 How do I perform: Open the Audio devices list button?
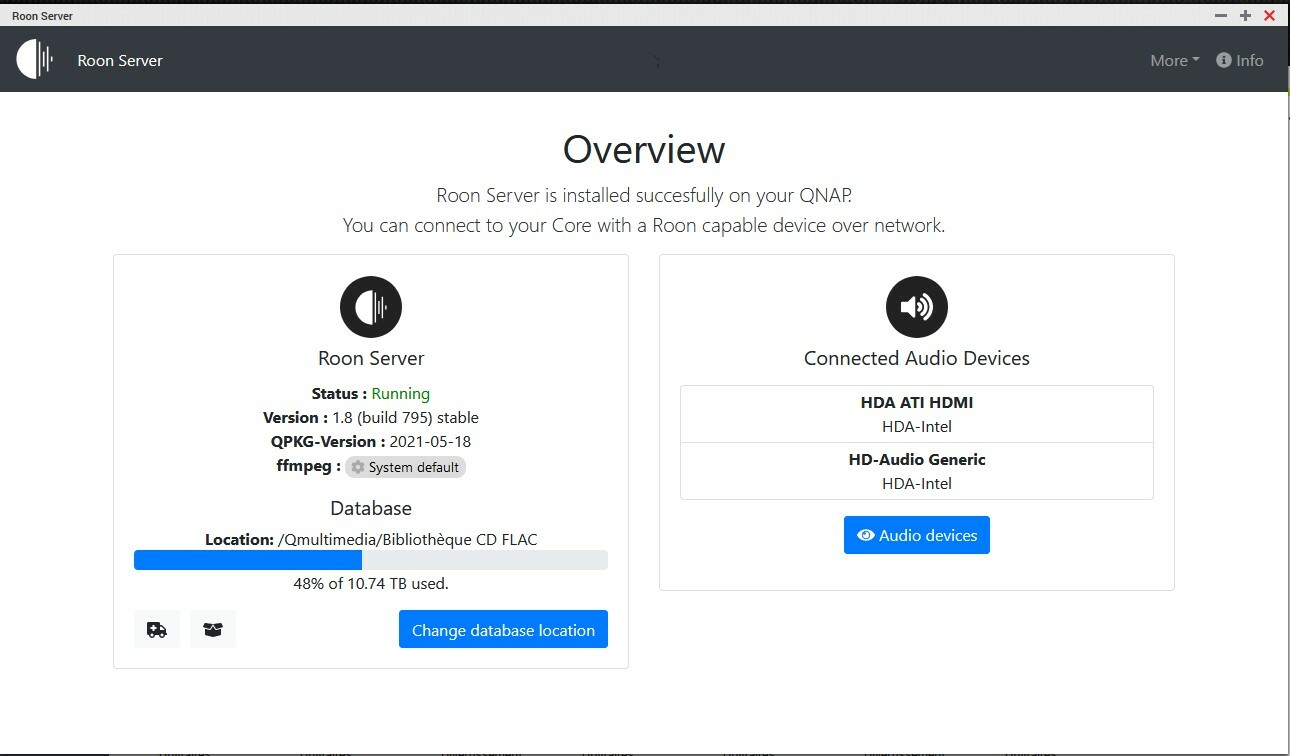[x=917, y=535]
